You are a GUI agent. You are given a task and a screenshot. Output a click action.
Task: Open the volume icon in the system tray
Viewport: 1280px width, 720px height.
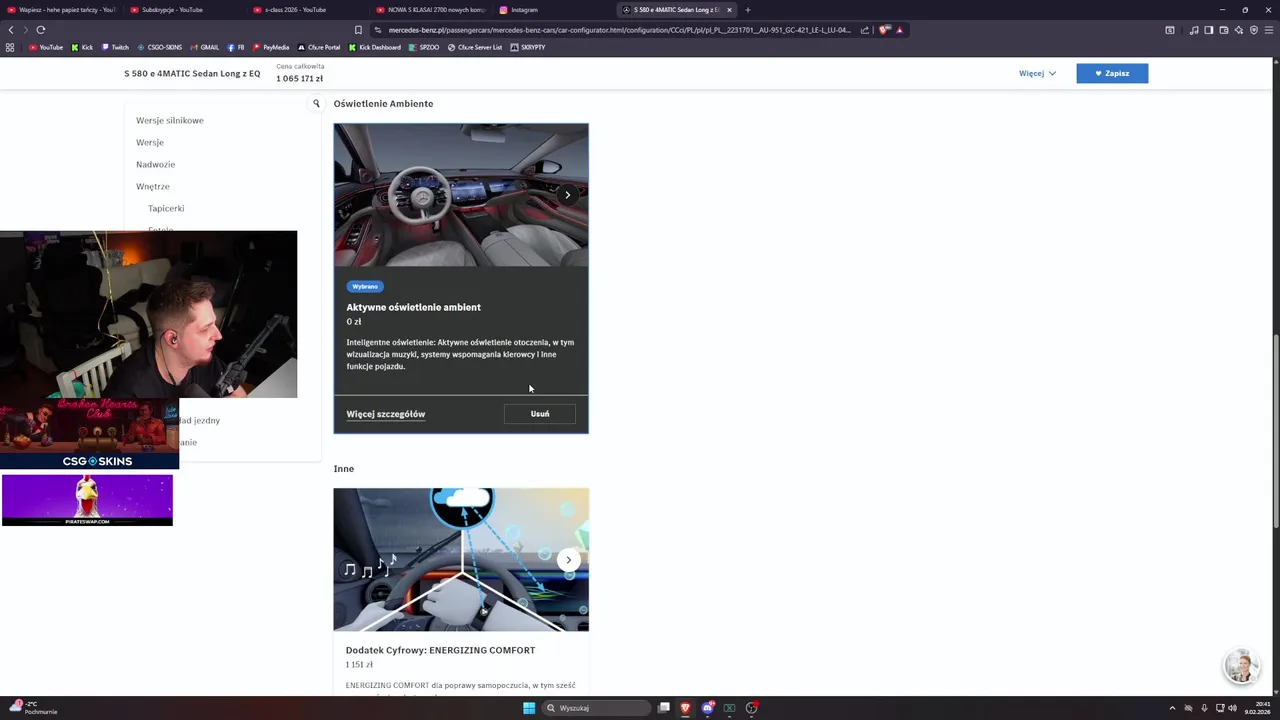1233,708
